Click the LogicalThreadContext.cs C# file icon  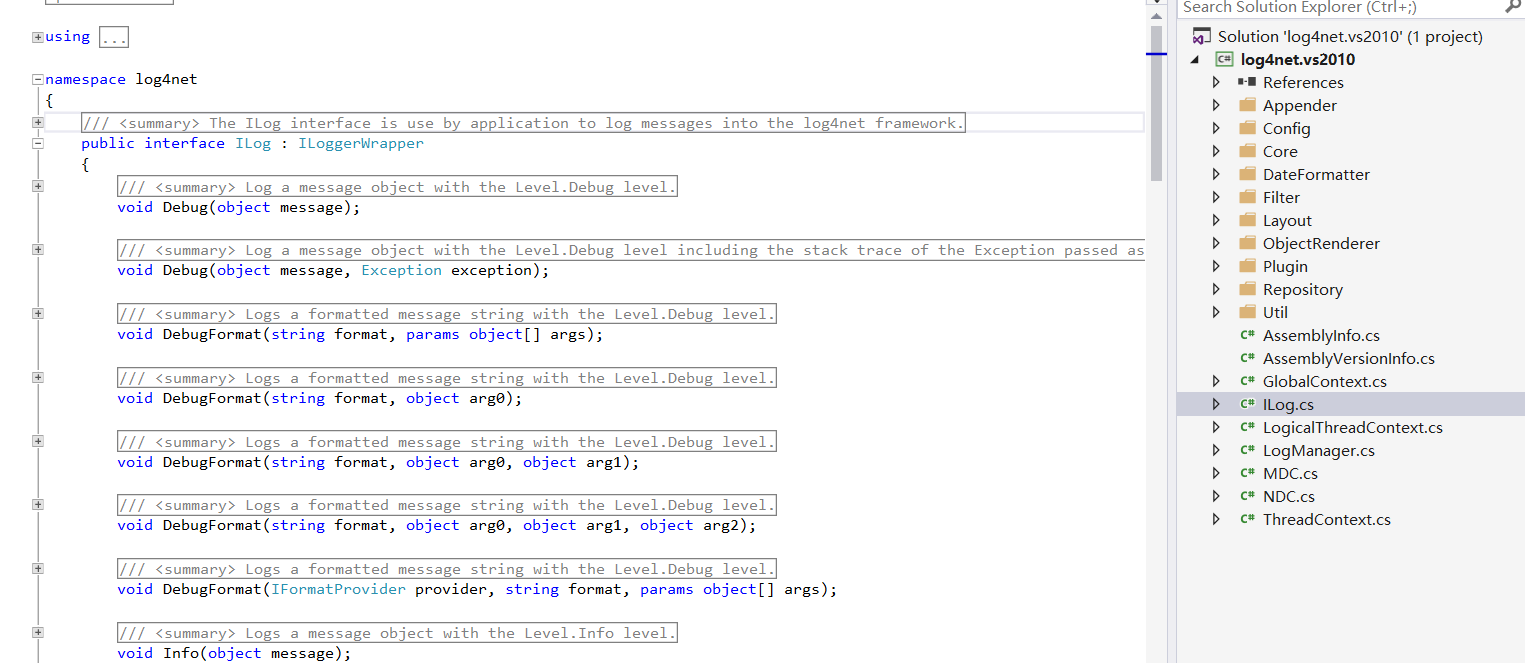tap(1247, 427)
